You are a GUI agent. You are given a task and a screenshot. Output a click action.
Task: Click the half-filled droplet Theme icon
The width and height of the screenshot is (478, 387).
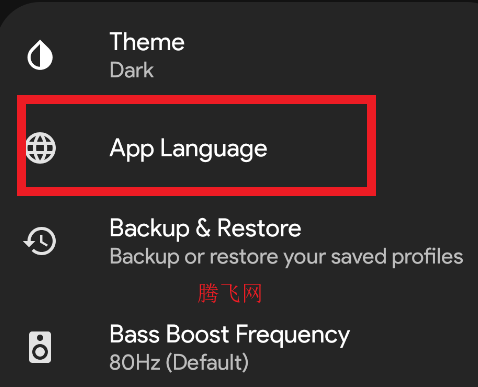click(x=40, y=55)
